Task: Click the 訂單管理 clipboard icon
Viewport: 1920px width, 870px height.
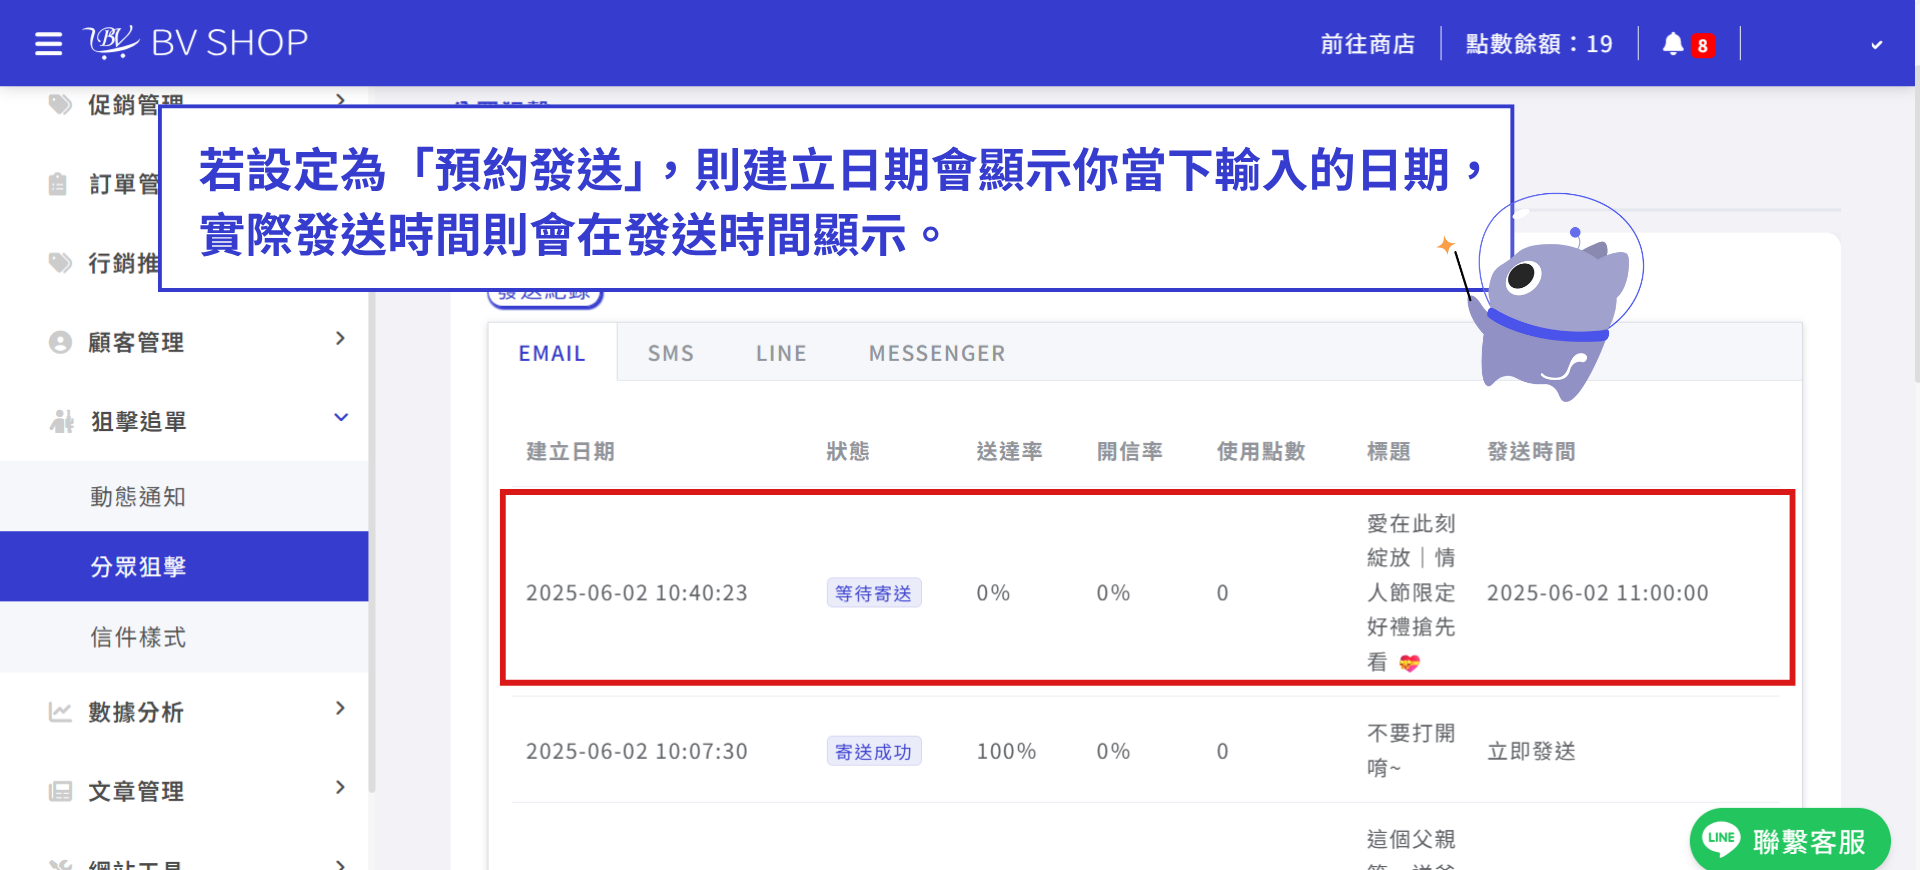Action: coord(58,184)
